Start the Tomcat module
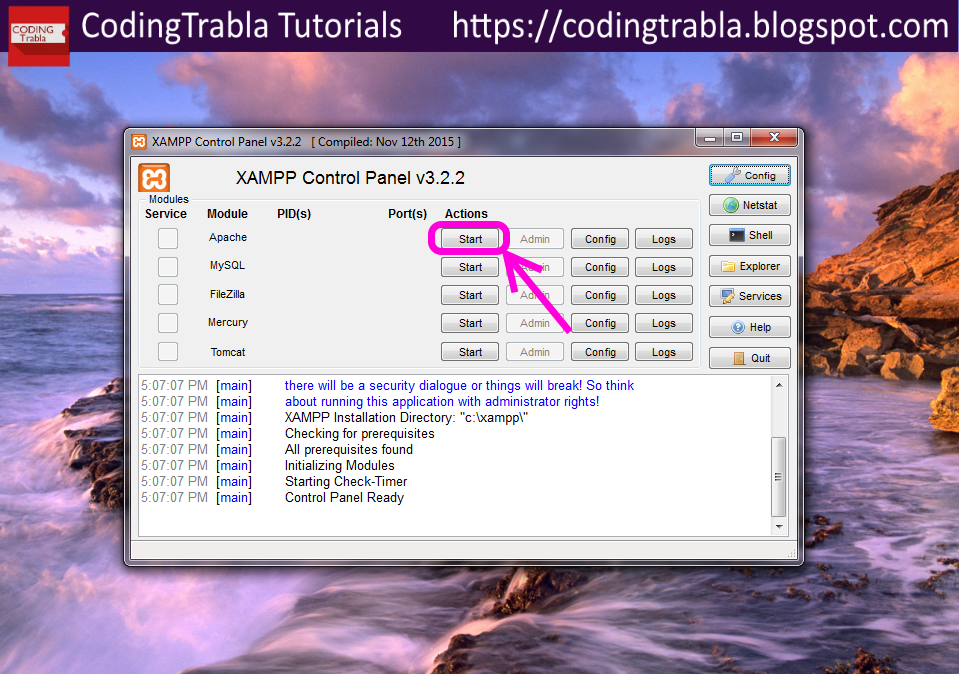The height and width of the screenshot is (674, 959). click(470, 352)
